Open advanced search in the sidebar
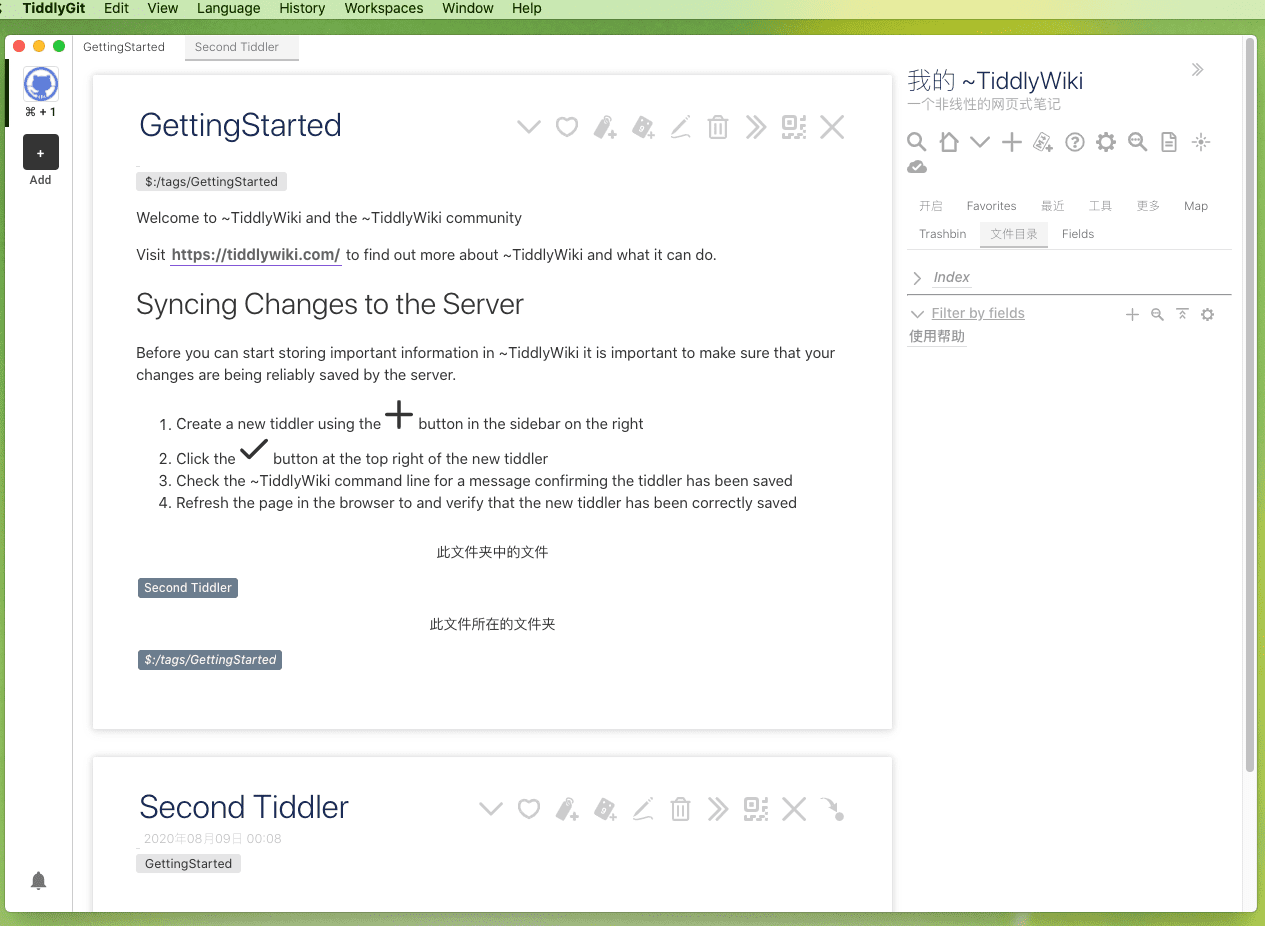The height and width of the screenshot is (926, 1265). pyautogui.click(x=1137, y=141)
